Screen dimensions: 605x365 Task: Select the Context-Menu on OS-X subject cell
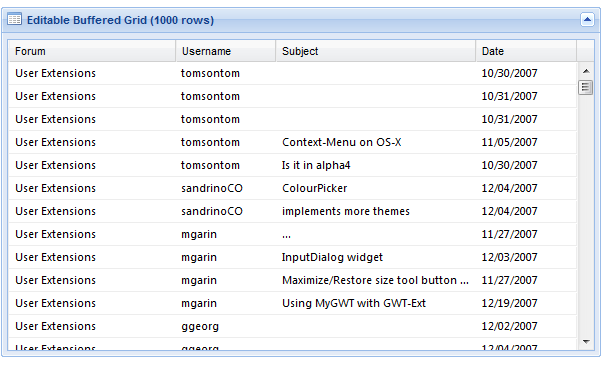click(375, 142)
